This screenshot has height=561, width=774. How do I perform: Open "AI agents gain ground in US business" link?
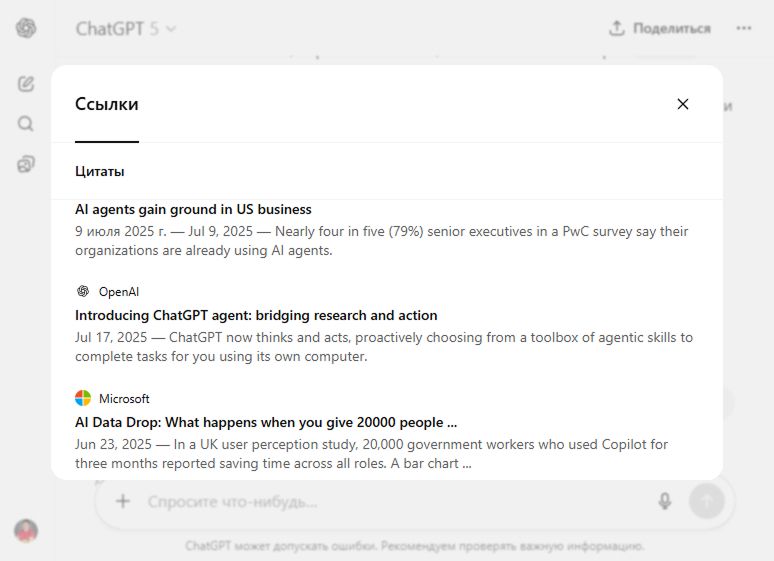(193, 209)
